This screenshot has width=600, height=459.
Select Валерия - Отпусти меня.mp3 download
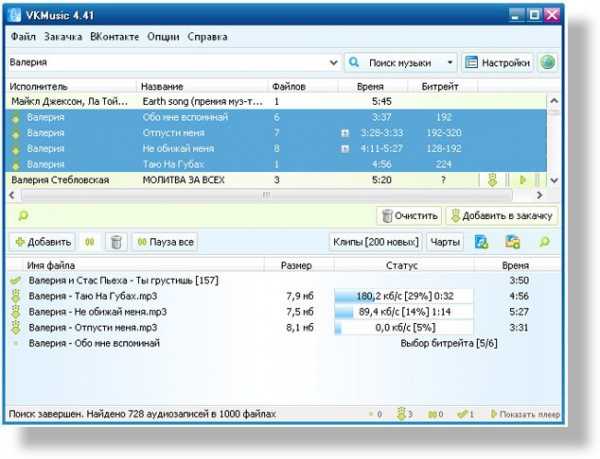click(283, 327)
